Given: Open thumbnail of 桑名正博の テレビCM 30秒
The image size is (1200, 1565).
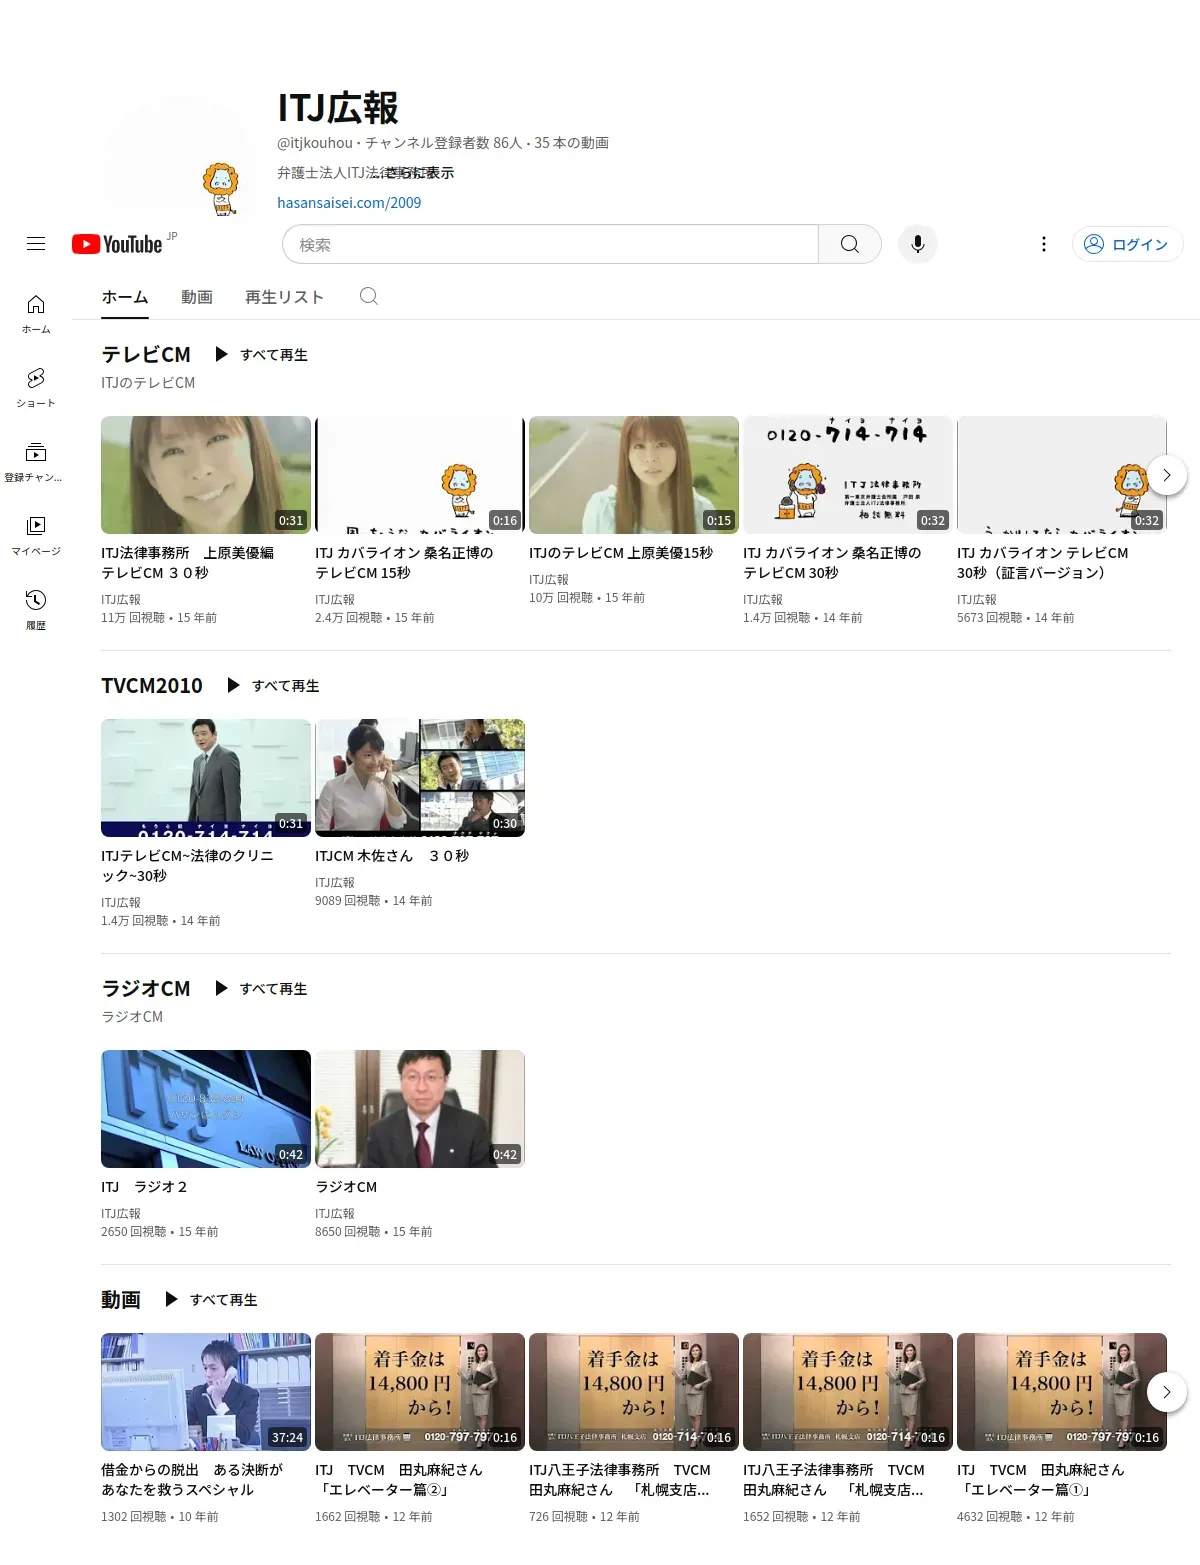Looking at the screenshot, I should pyautogui.click(x=848, y=475).
